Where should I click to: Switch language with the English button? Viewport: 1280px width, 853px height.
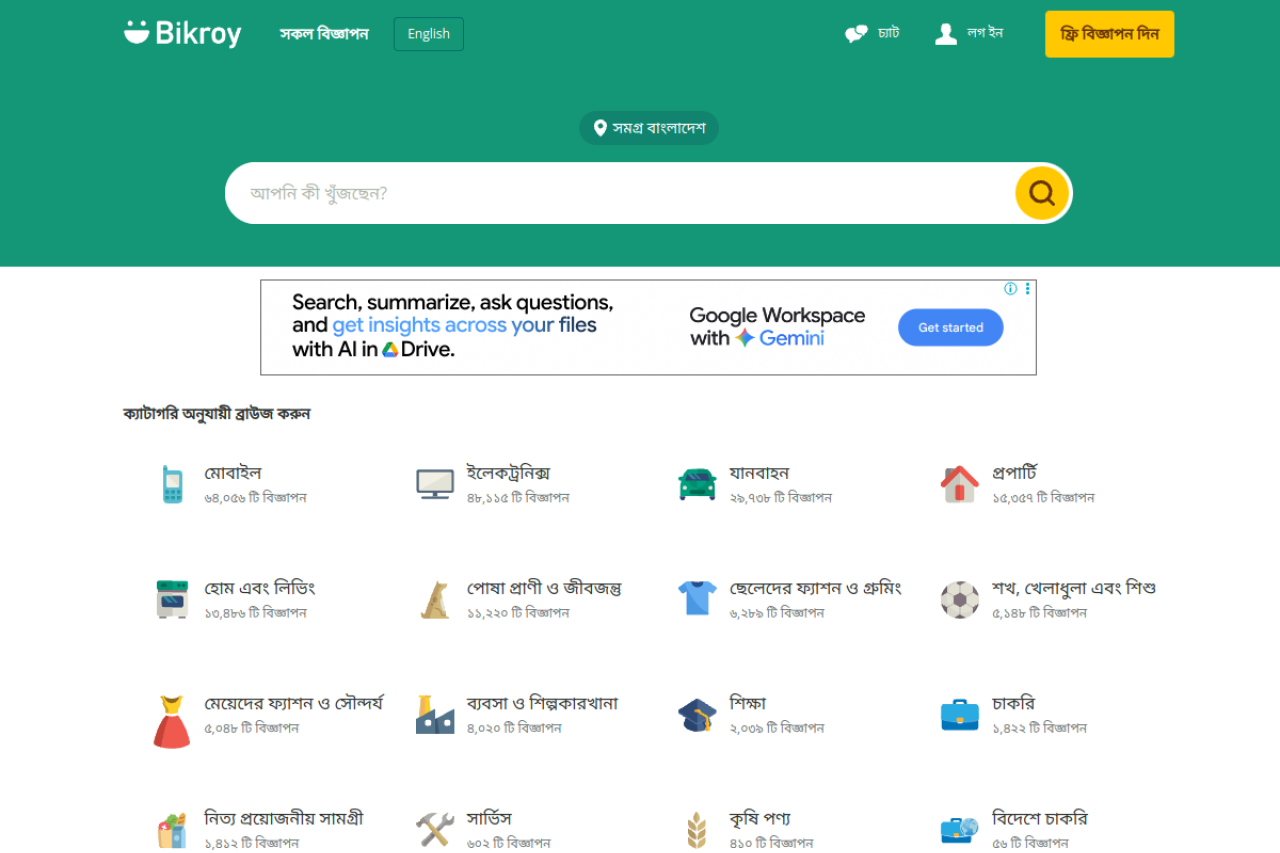coord(428,34)
